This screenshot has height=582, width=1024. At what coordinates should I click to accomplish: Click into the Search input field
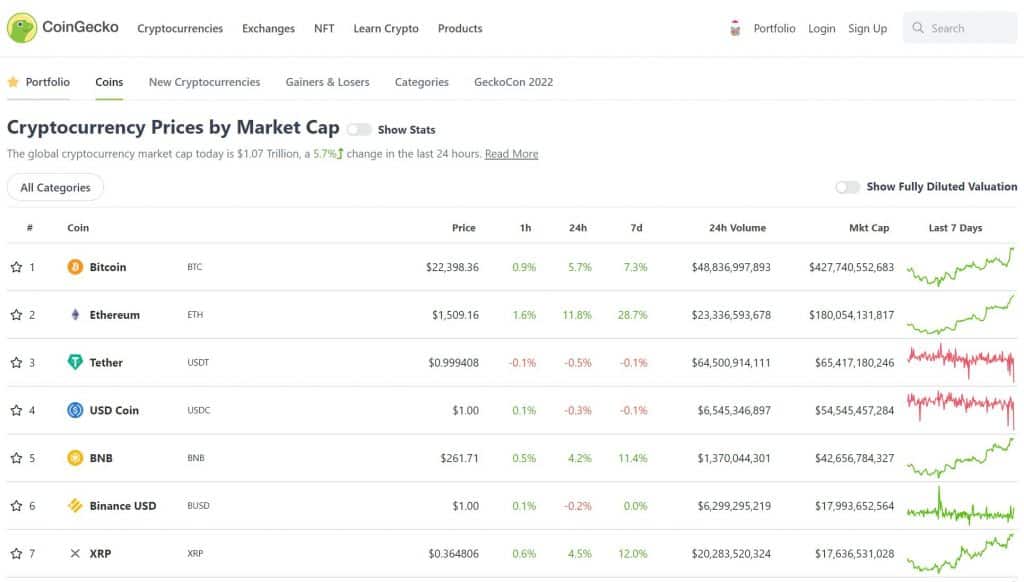pos(960,28)
